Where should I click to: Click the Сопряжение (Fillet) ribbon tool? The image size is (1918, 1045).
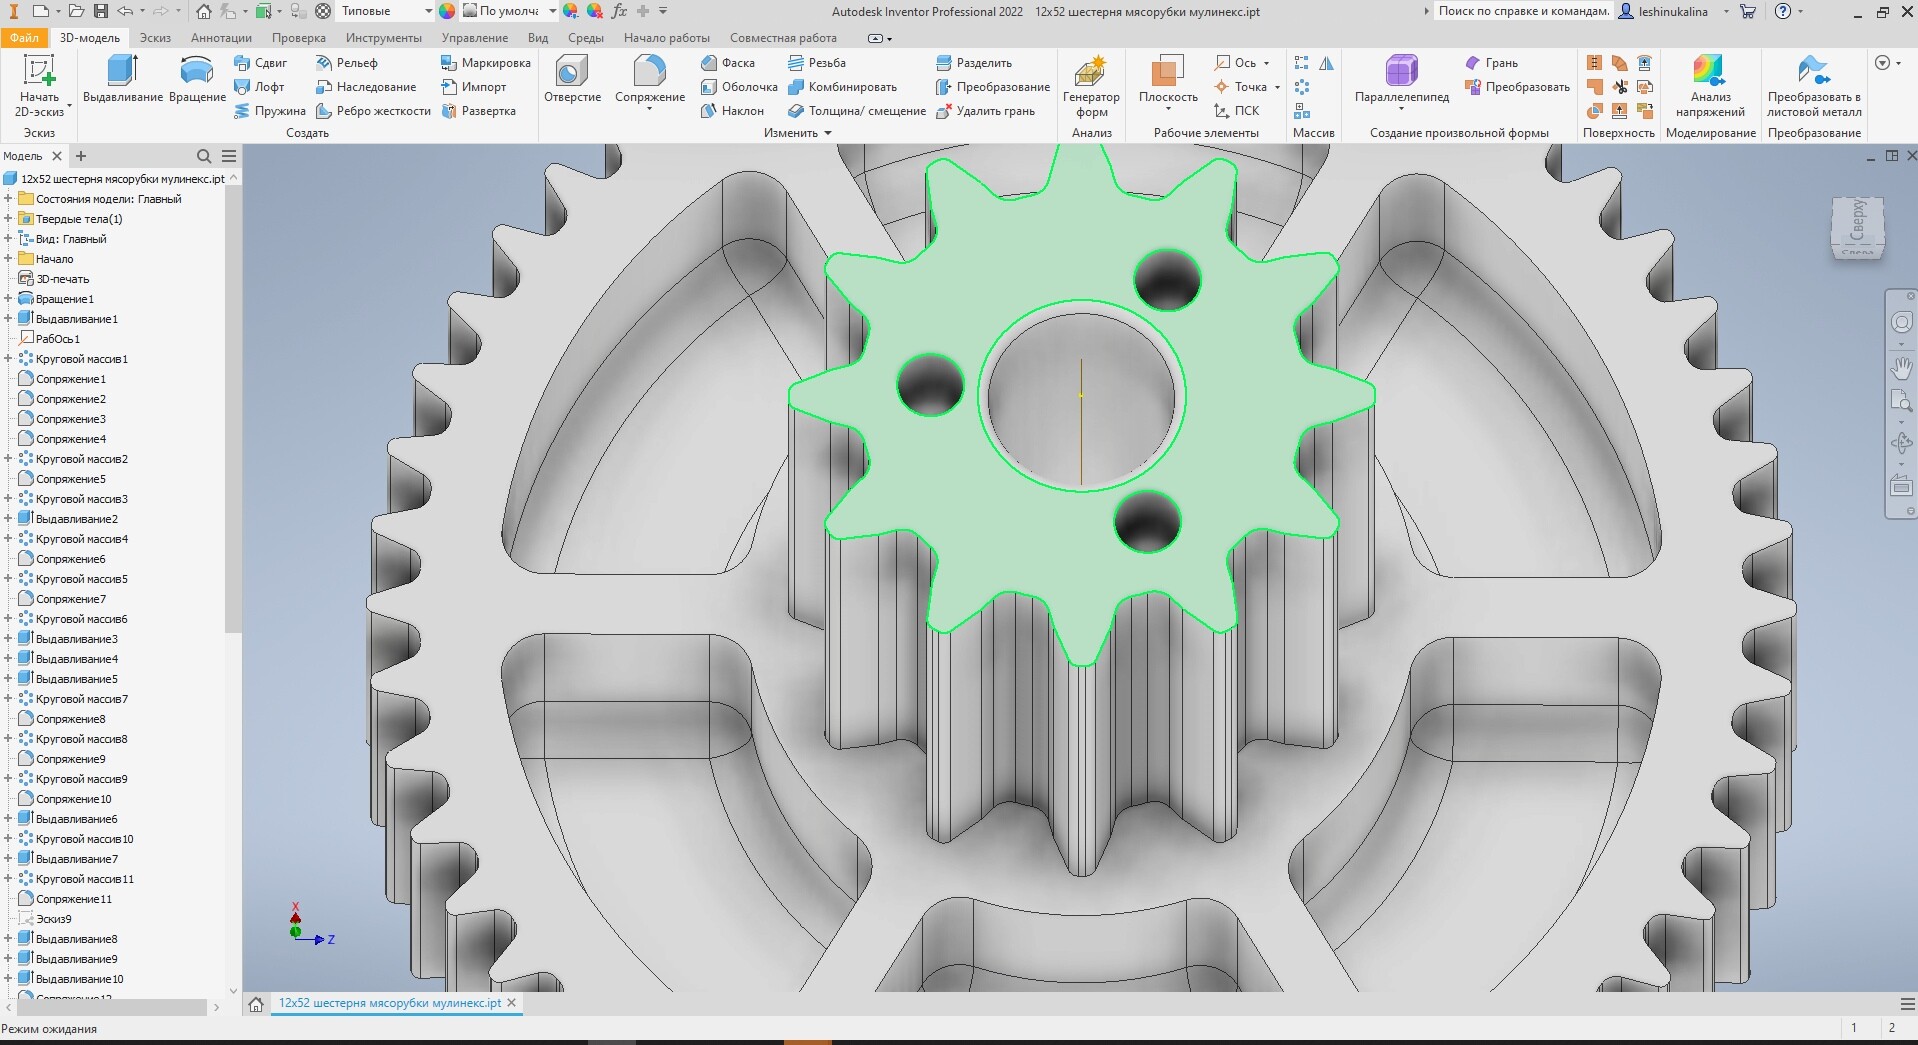(649, 80)
